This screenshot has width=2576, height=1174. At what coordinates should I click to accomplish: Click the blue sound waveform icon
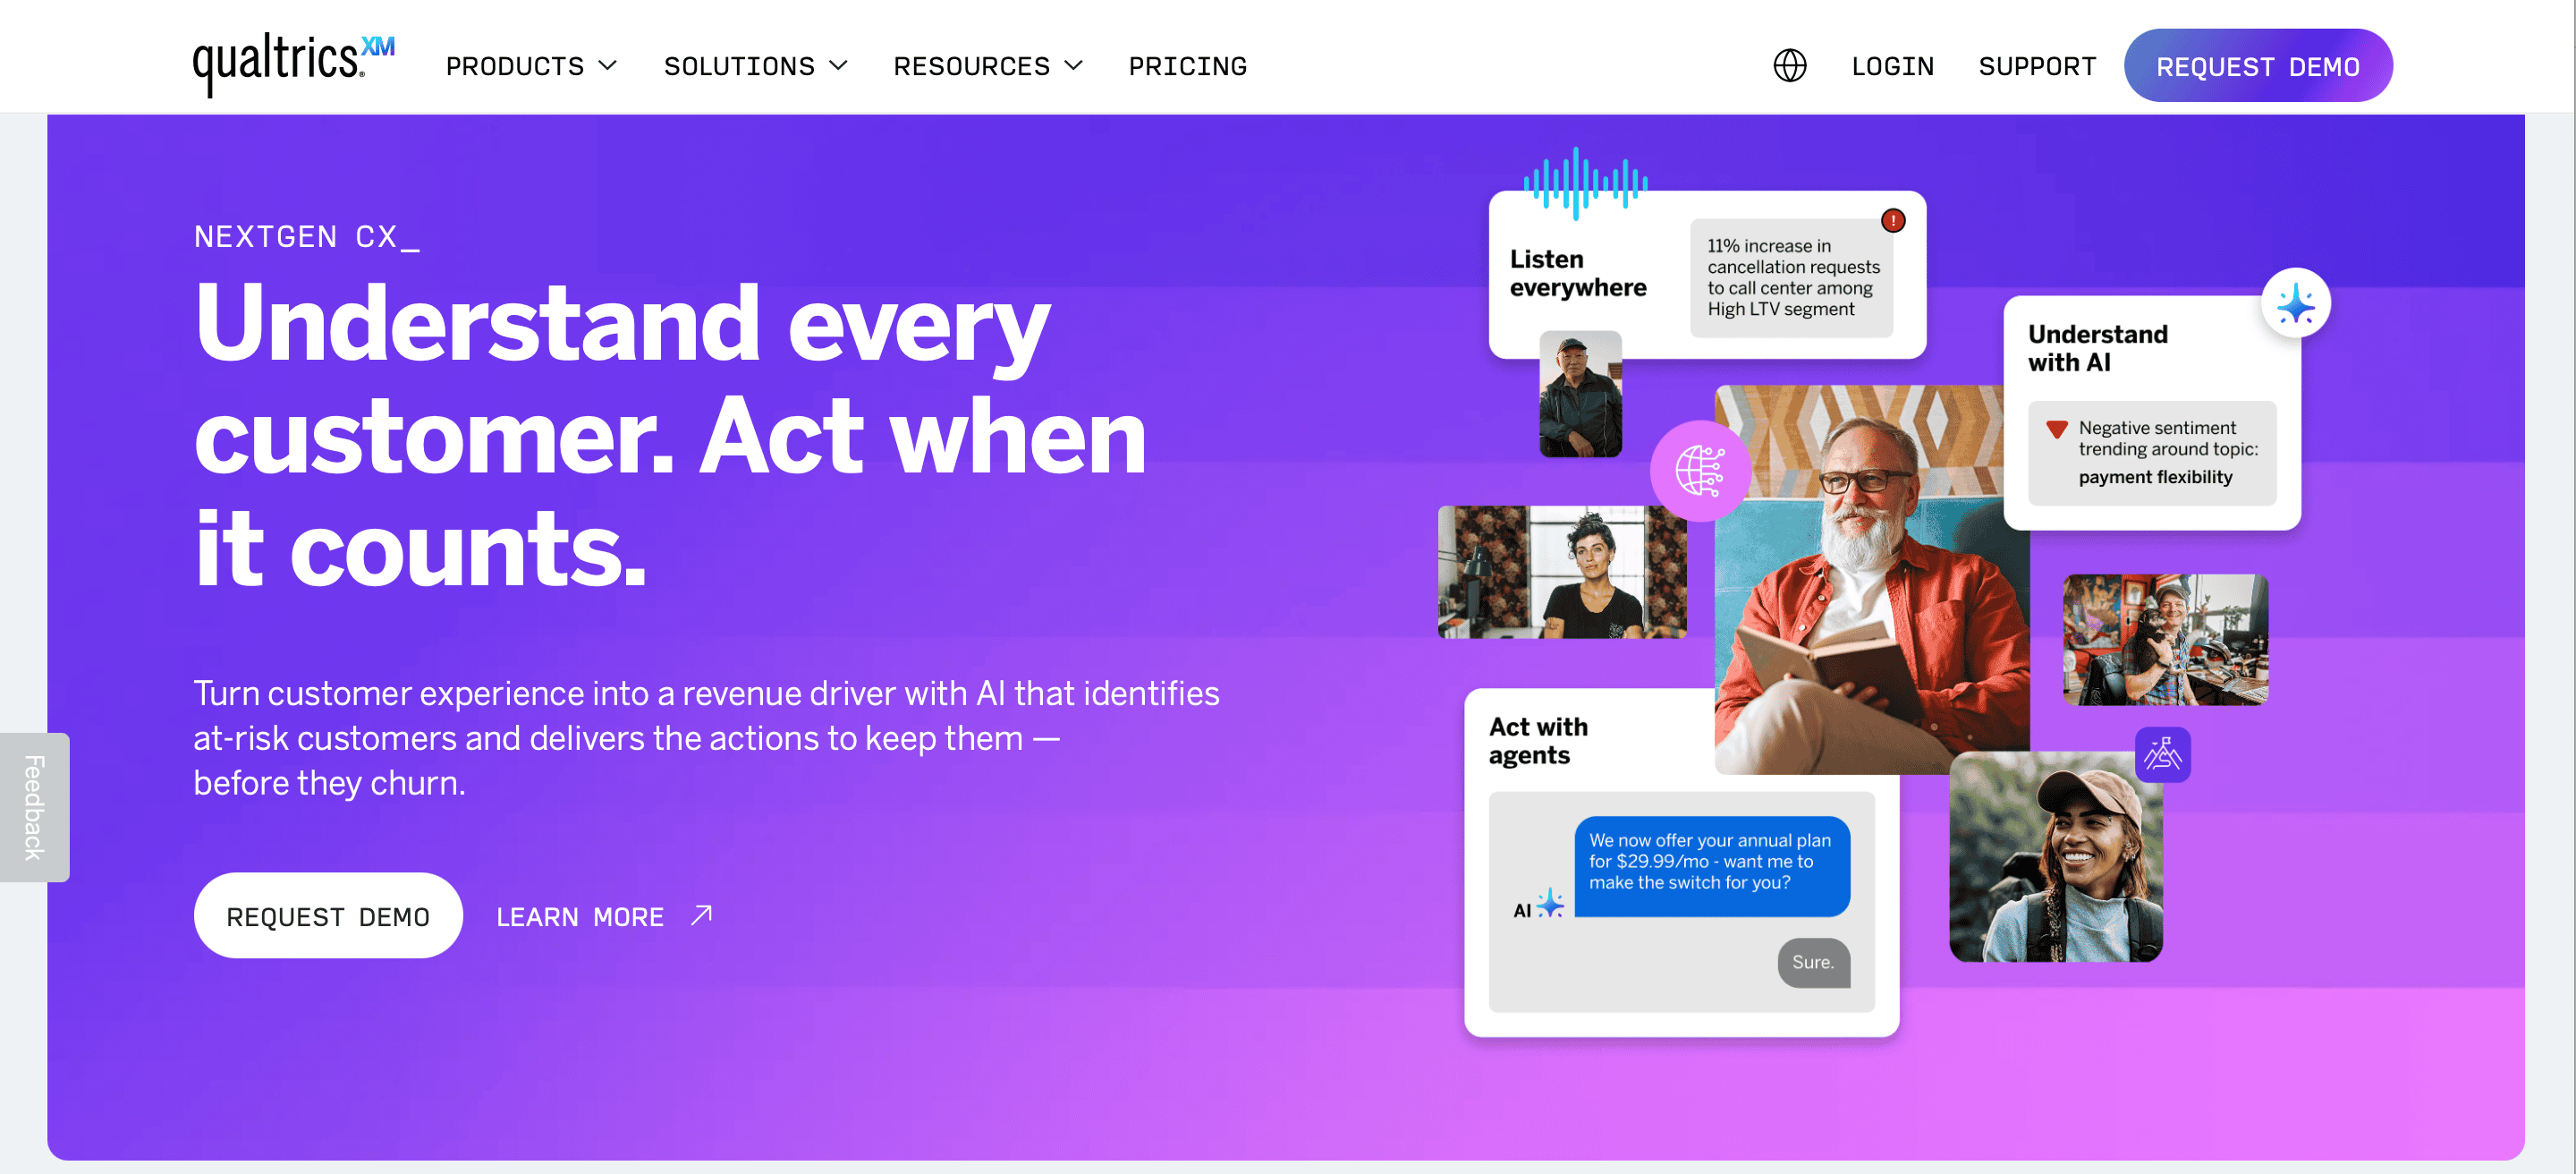pyautogui.click(x=1585, y=184)
